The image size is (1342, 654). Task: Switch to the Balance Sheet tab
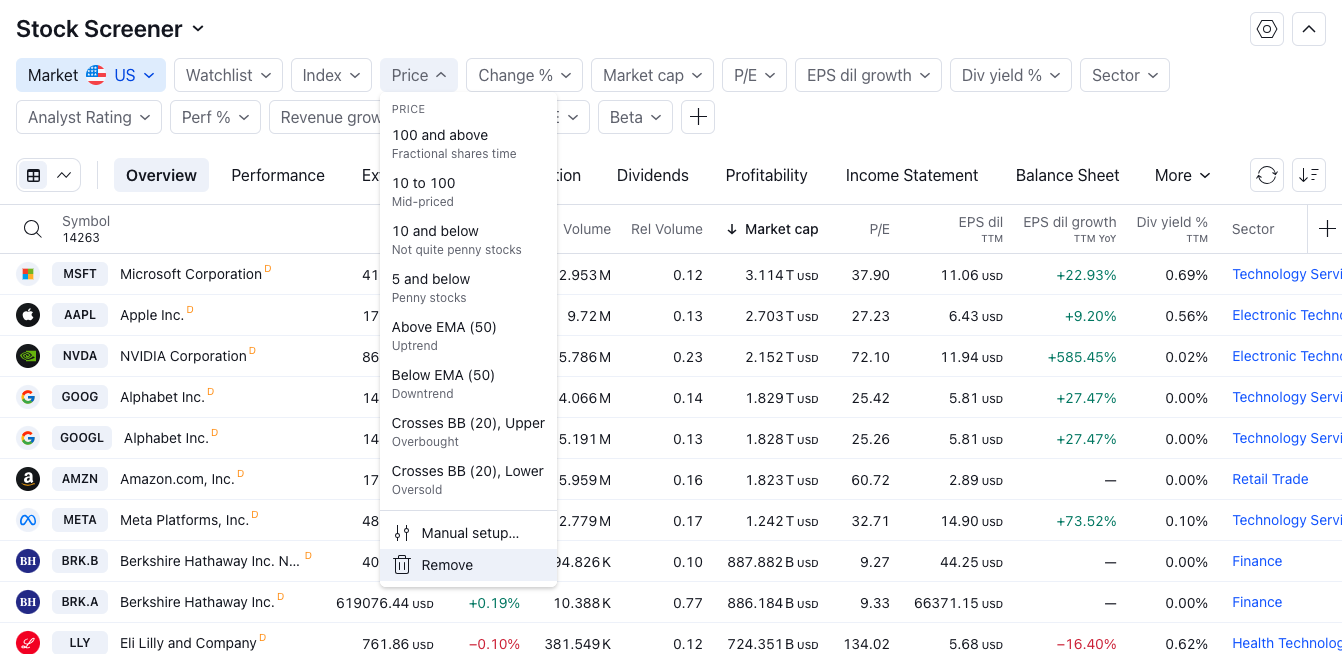(x=1068, y=175)
